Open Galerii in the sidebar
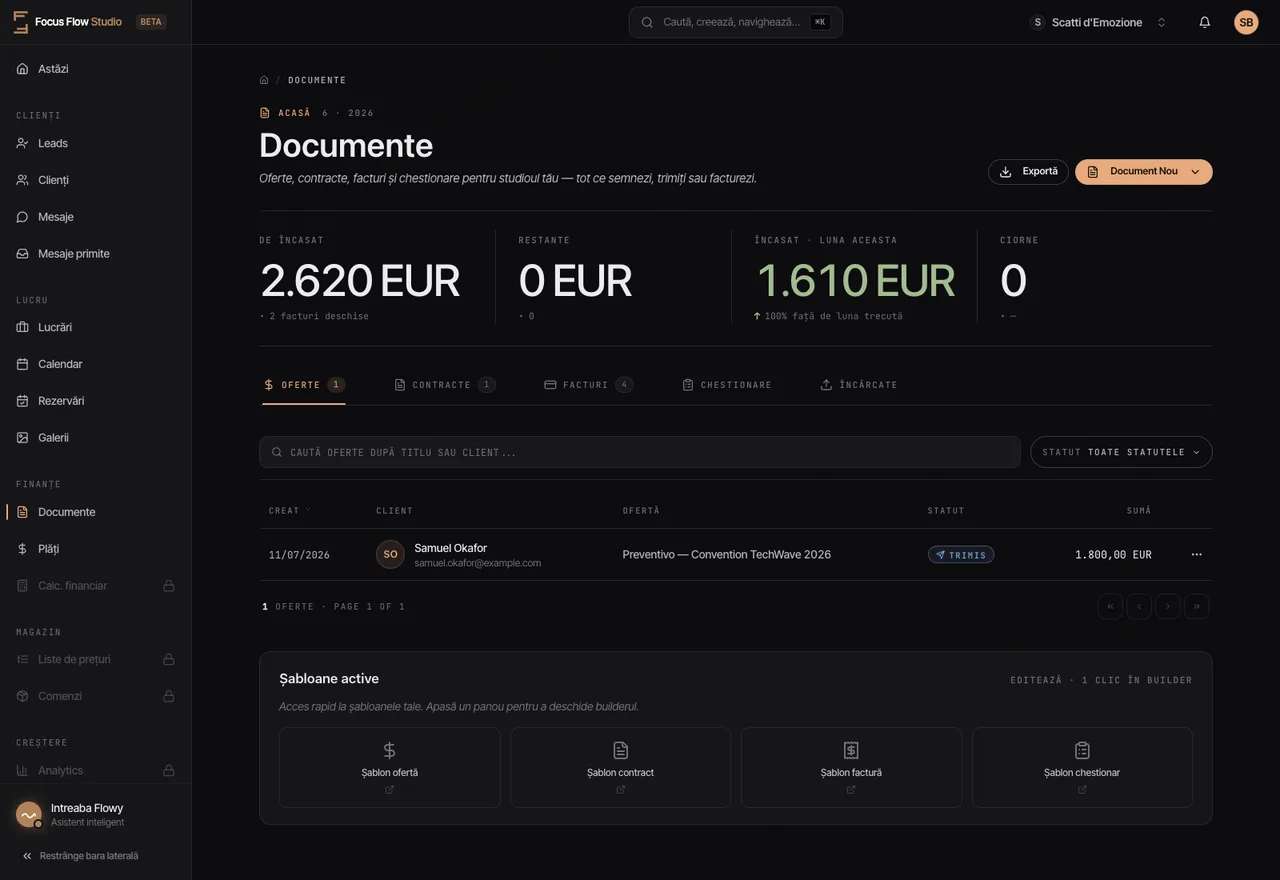The image size is (1280, 880). tap(95, 438)
